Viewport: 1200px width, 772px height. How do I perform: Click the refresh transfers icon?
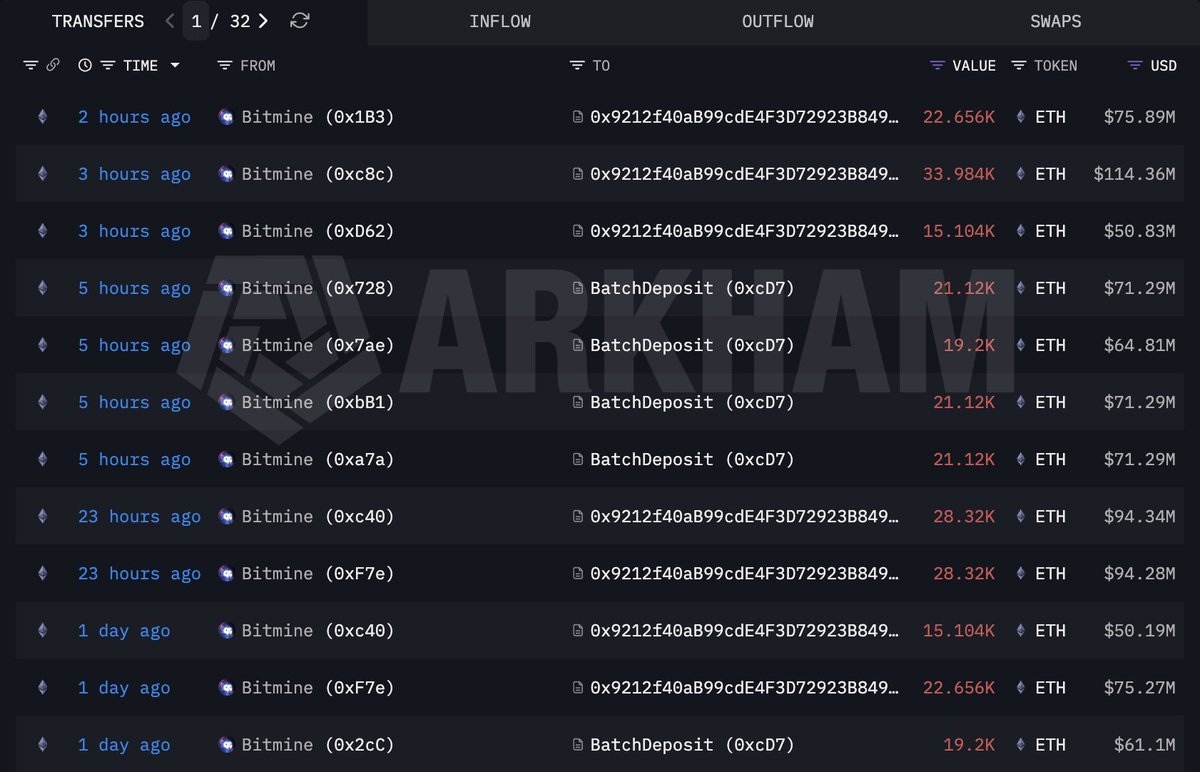point(300,20)
